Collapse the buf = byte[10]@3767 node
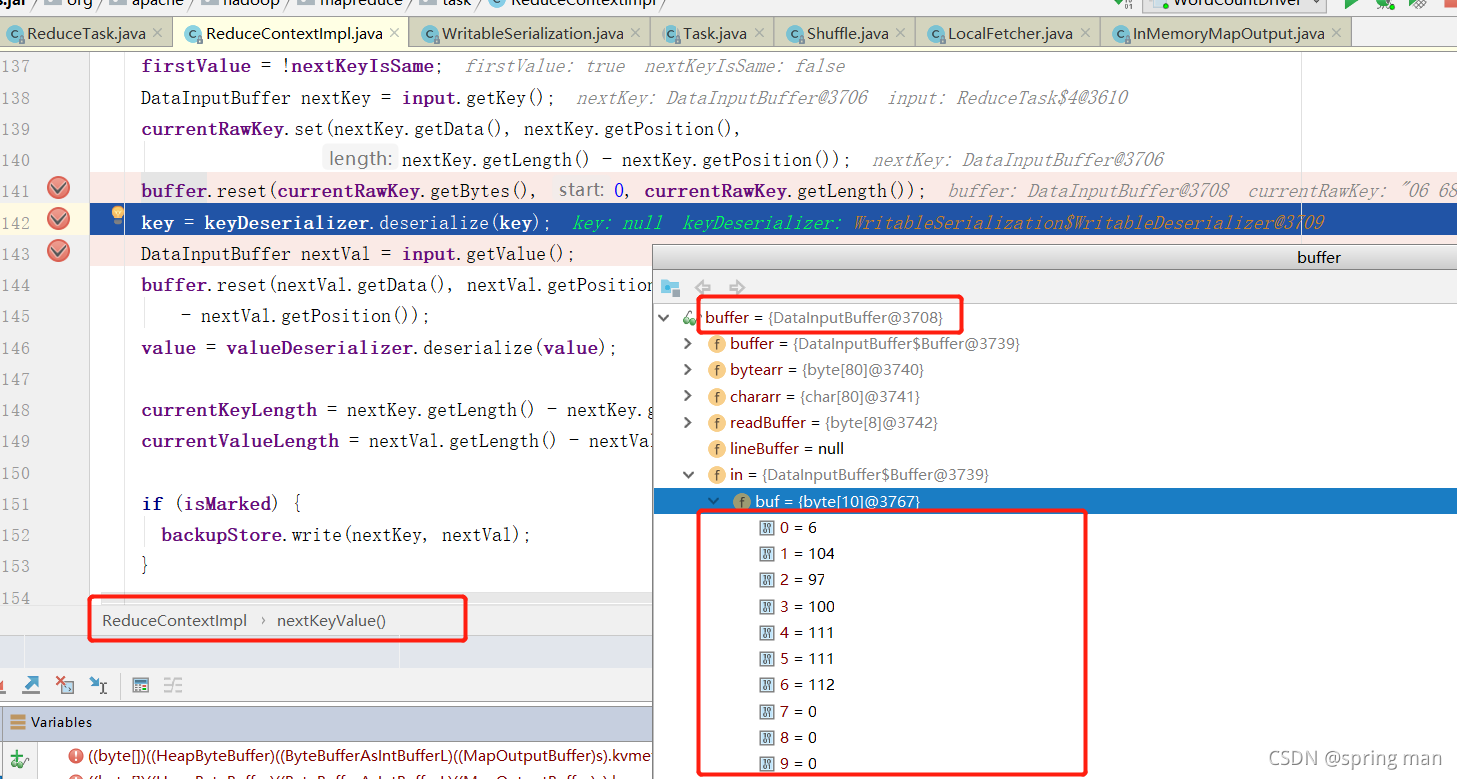1457x779 pixels. (713, 501)
